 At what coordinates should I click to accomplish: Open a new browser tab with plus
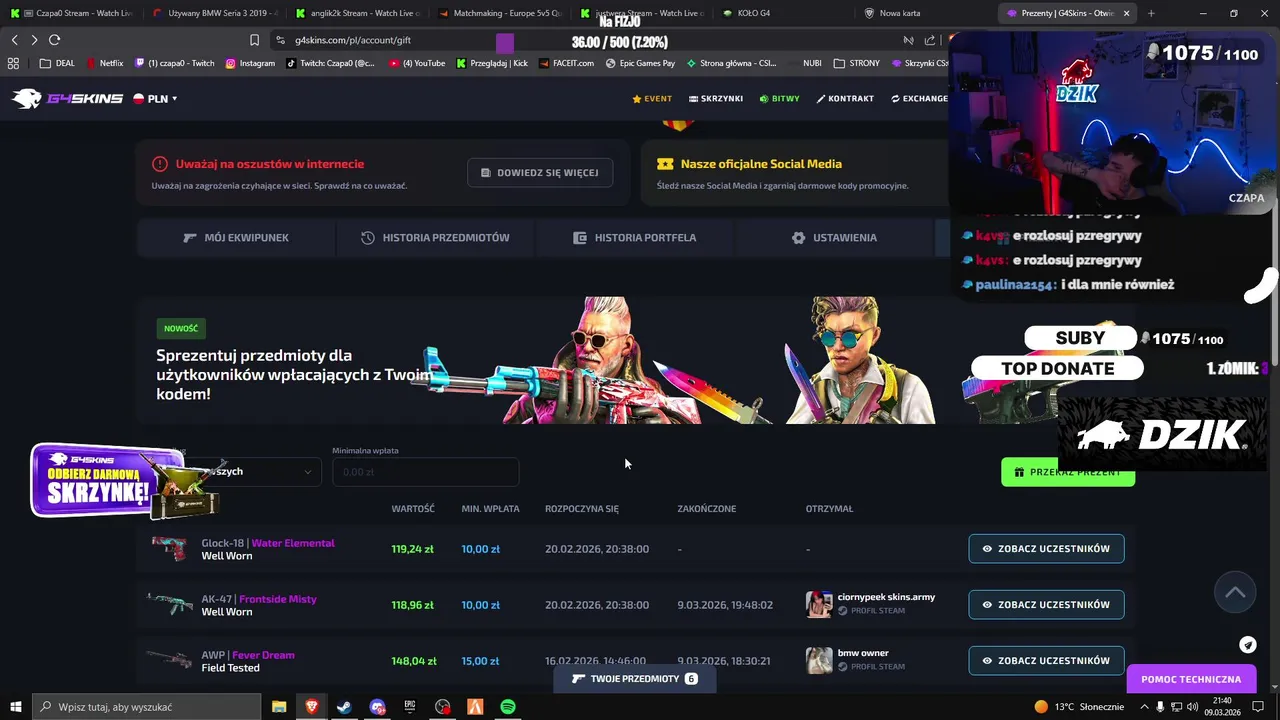click(1151, 13)
